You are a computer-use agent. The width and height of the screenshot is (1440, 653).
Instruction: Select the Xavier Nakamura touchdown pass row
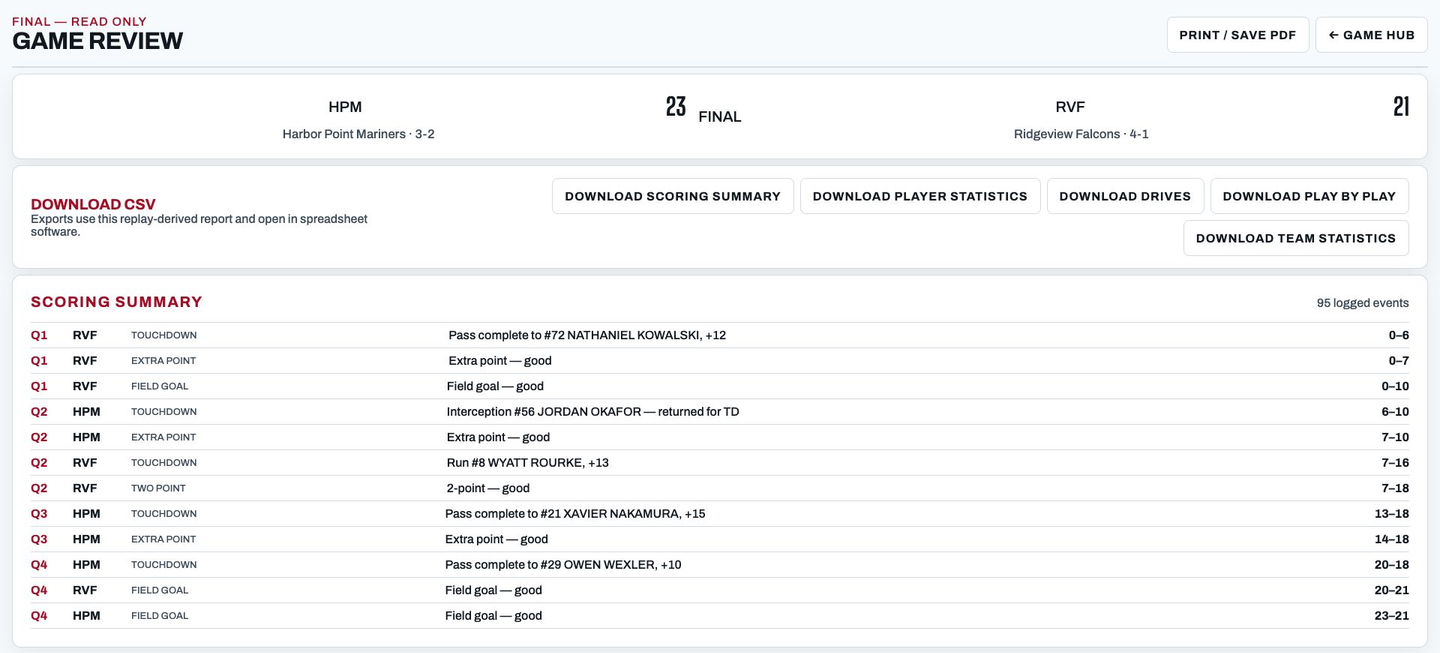coord(720,514)
